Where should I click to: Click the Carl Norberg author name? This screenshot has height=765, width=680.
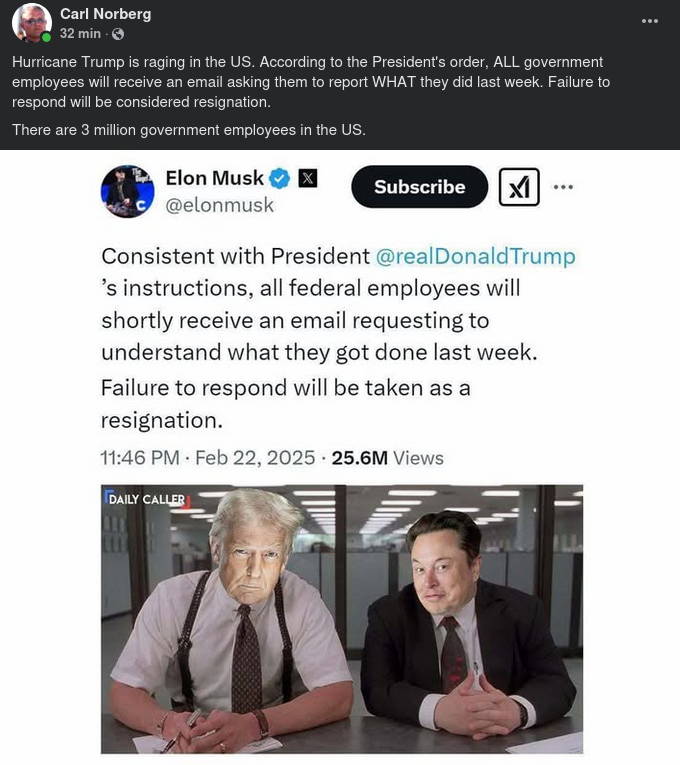[107, 13]
